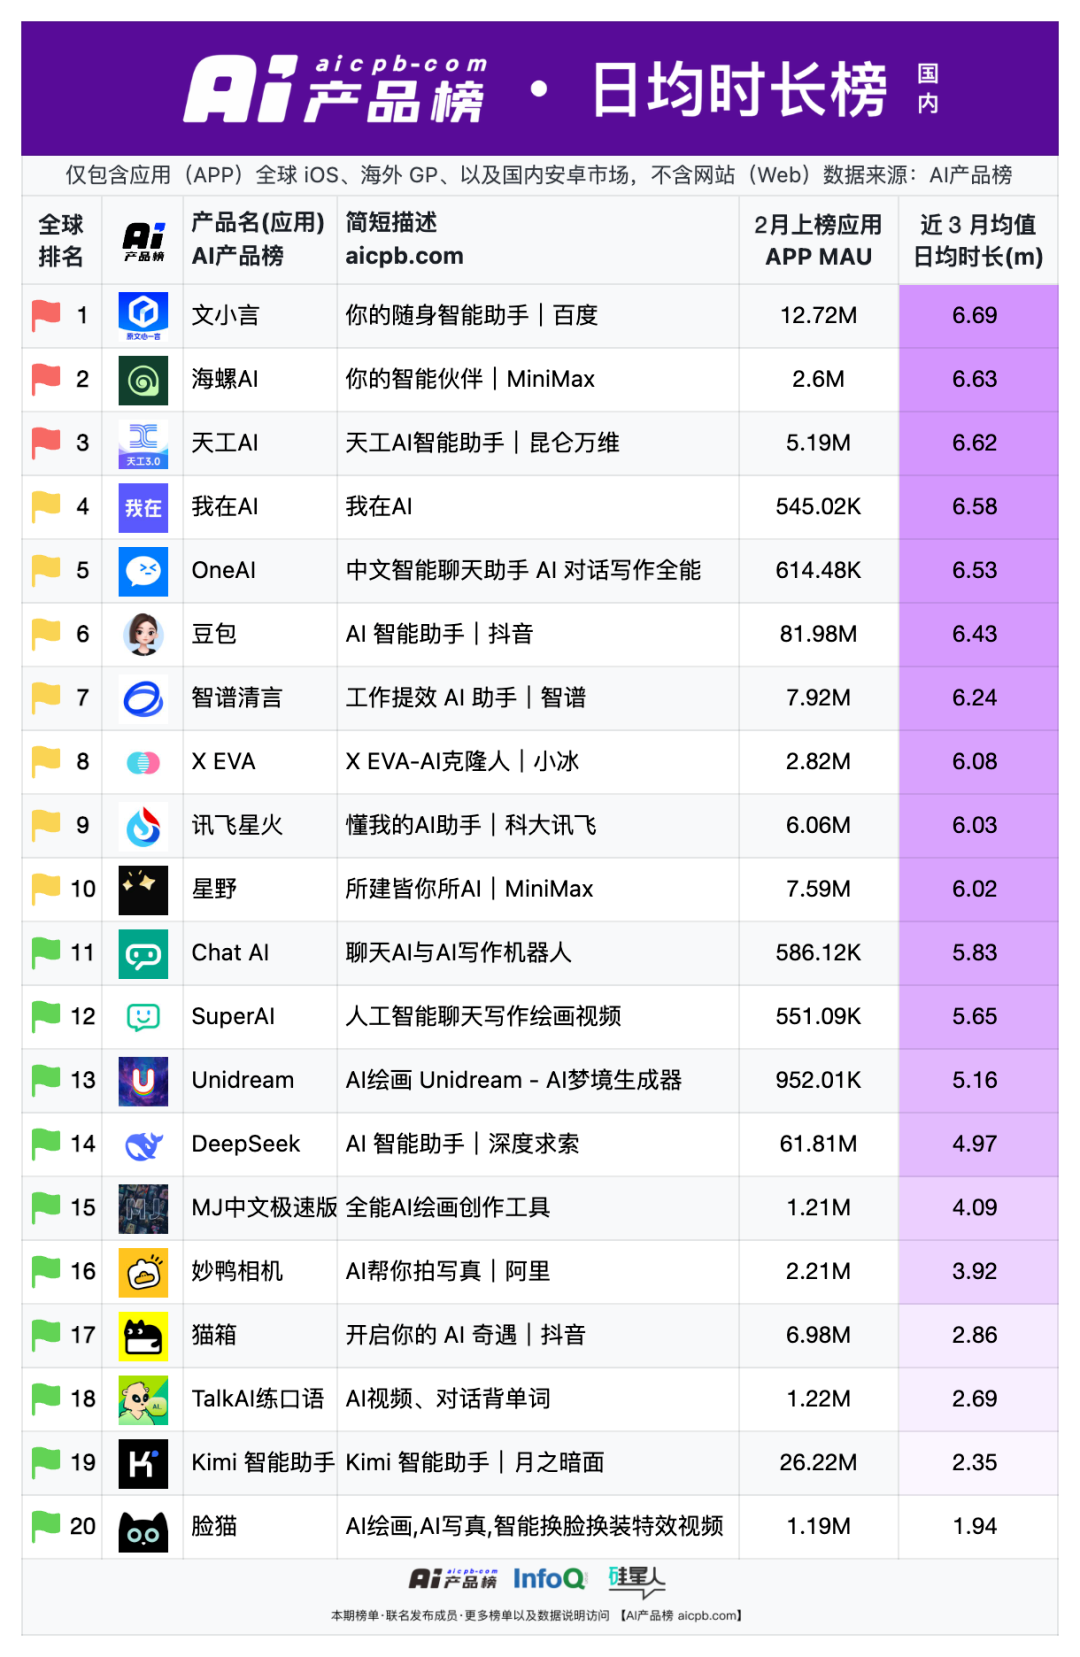This screenshot has width=1080, height=1657.
Task: Click the 星野 black star icon
Action: (143, 890)
